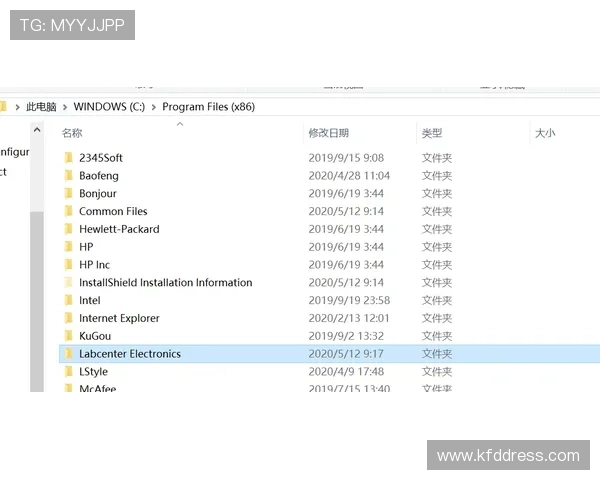Open the chevron before 此电脑 in the address bar

[17, 107]
